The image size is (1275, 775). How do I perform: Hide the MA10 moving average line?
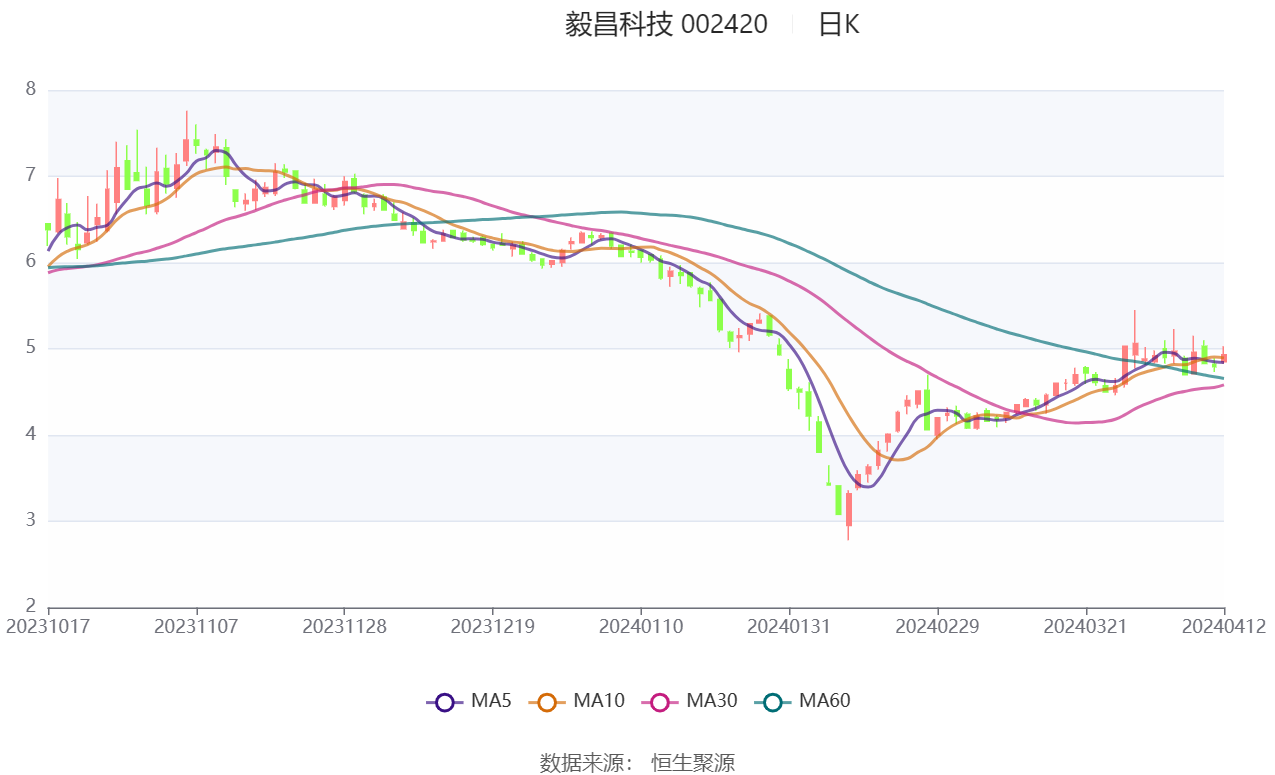(547, 702)
